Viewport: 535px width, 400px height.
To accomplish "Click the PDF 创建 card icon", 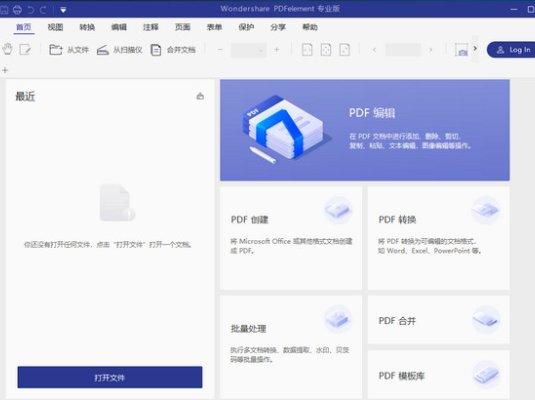I will (338, 210).
